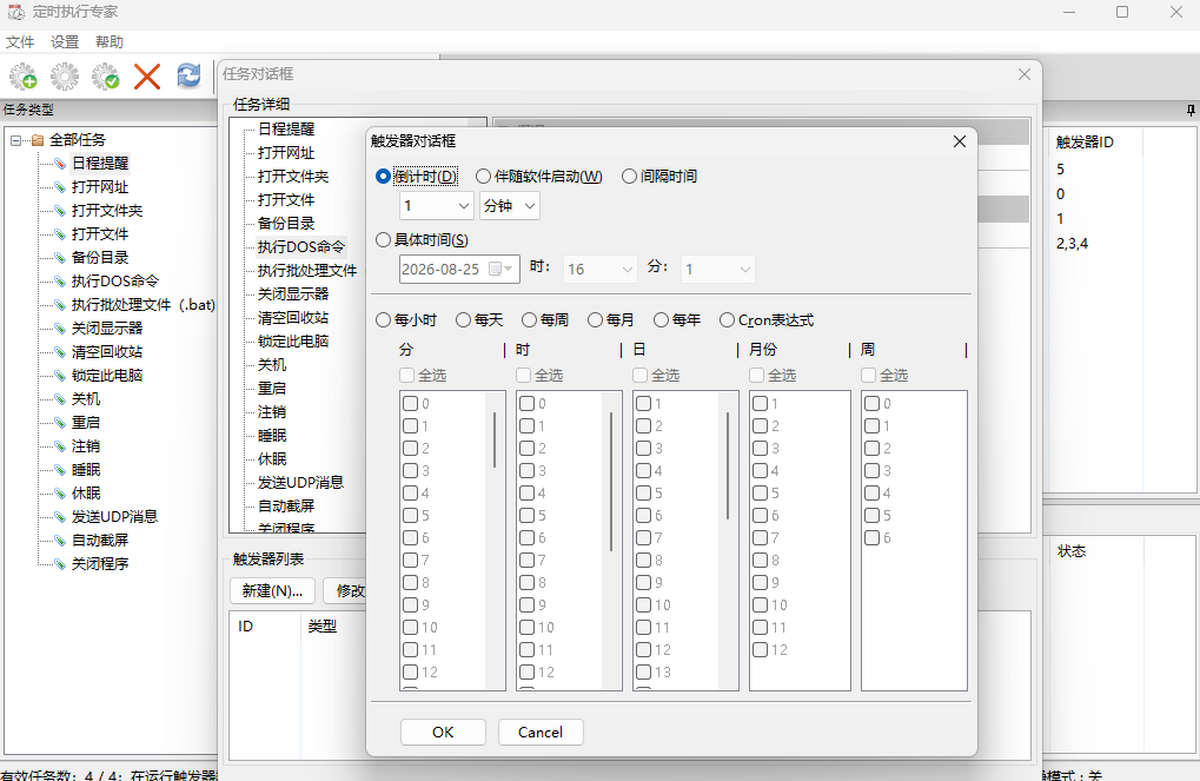The width and height of the screenshot is (1200, 781).
Task: Select 执行批处理文件 (.bat) in main tree
Action: 143,305
